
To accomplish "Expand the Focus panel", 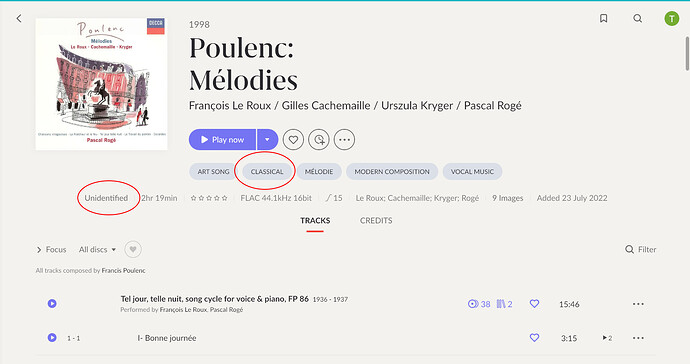I will 51,250.
